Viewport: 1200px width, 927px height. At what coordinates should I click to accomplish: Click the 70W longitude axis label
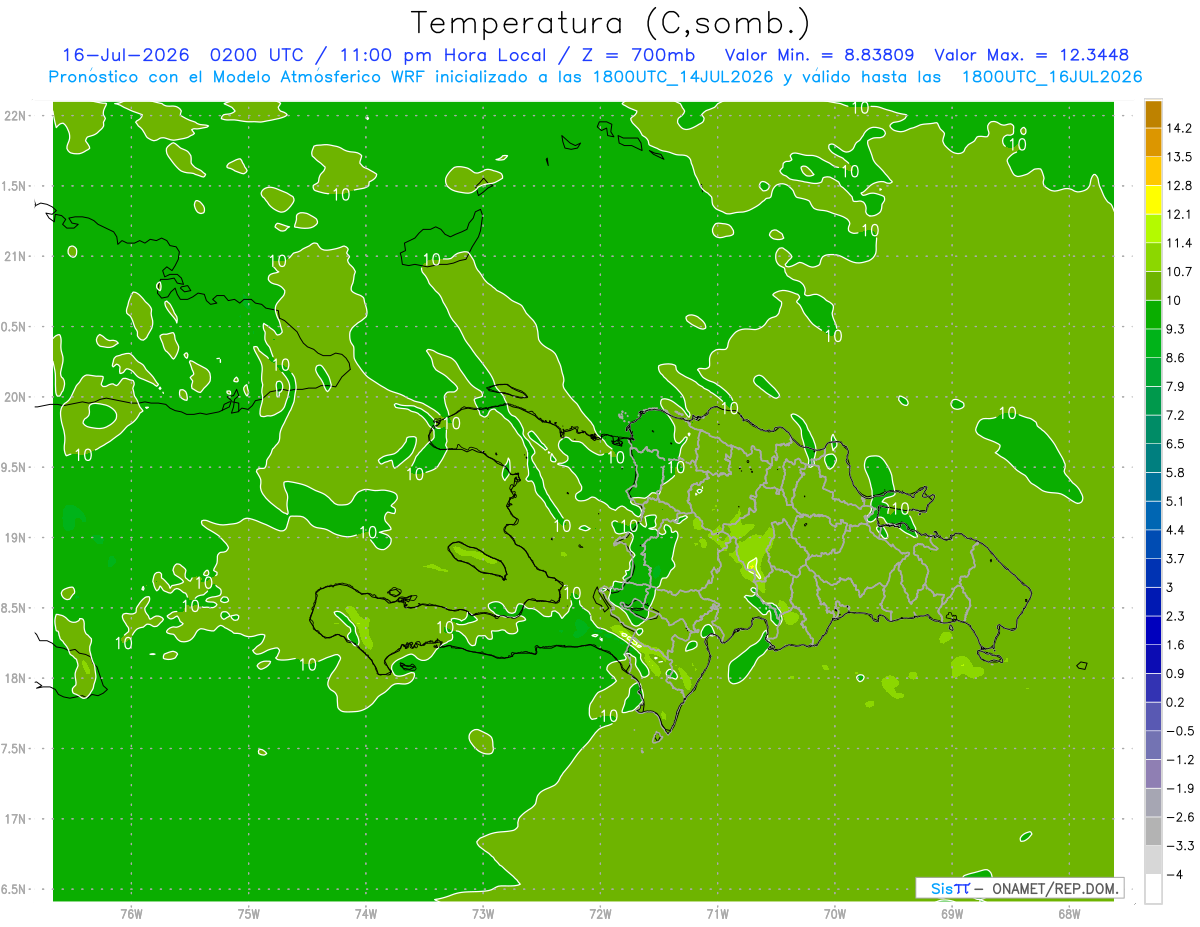(x=834, y=913)
